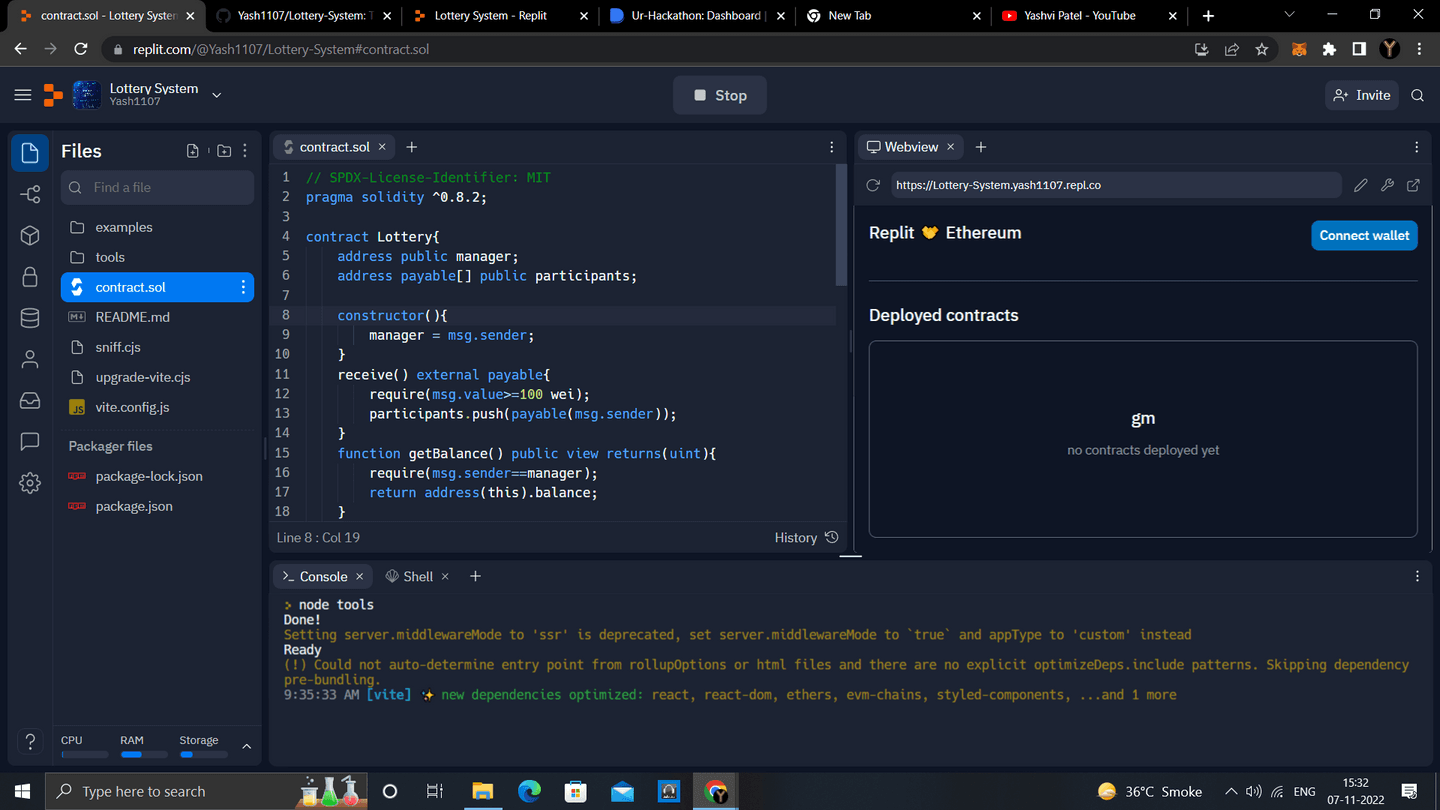Click the Storage usage bar
This screenshot has height=810, width=1440.
[x=204, y=754]
